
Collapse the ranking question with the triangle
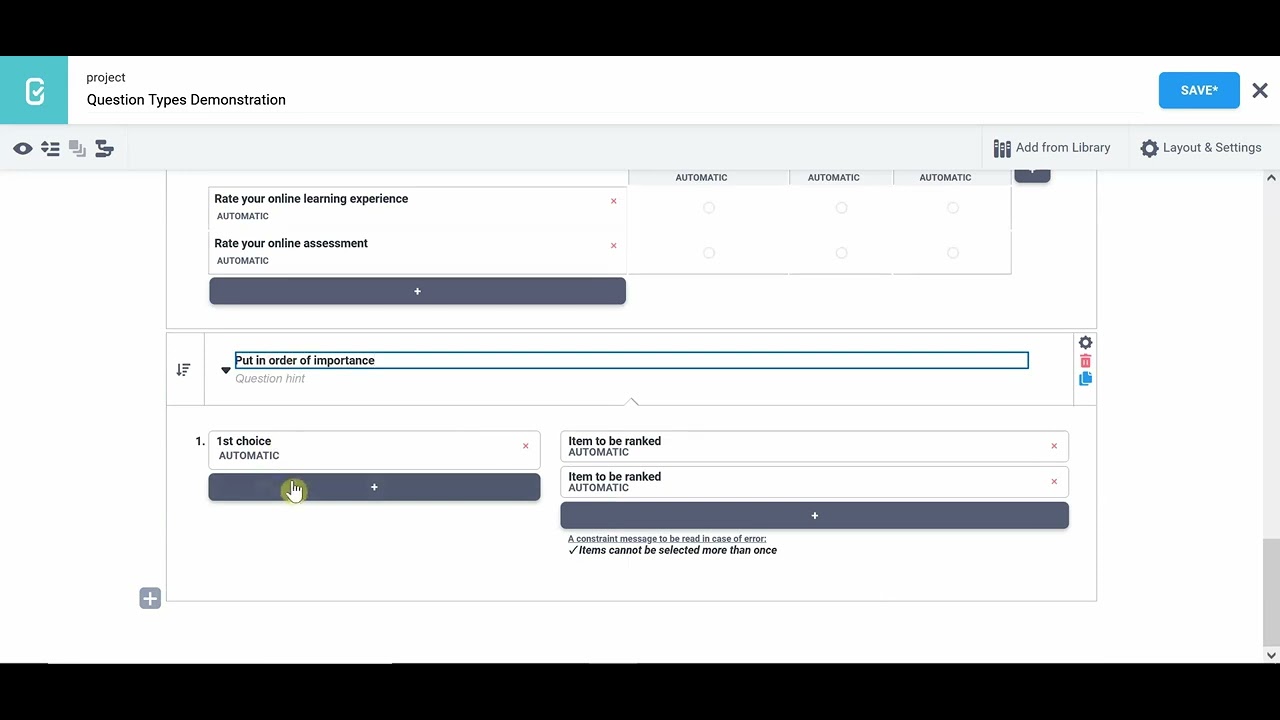tap(226, 370)
